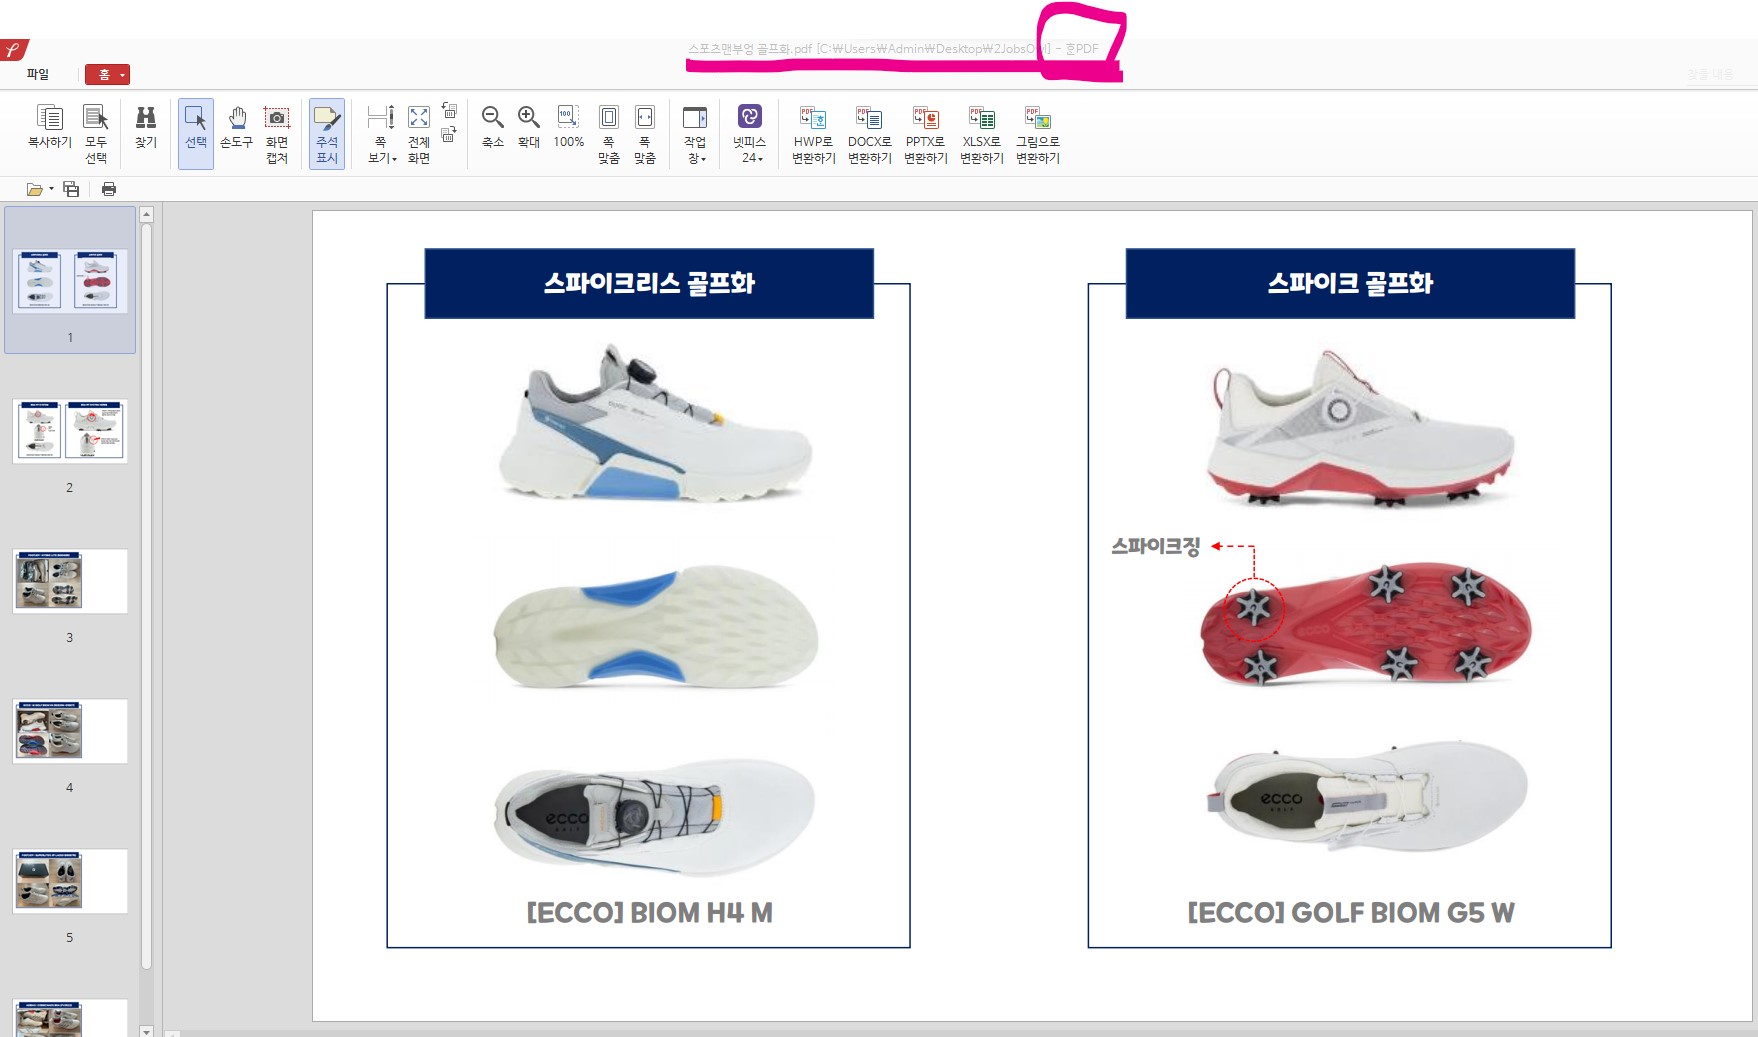The image size is (1758, 1037).
Task: Click the thumbnail panel scroll-down arrow
Action: 146,1030
